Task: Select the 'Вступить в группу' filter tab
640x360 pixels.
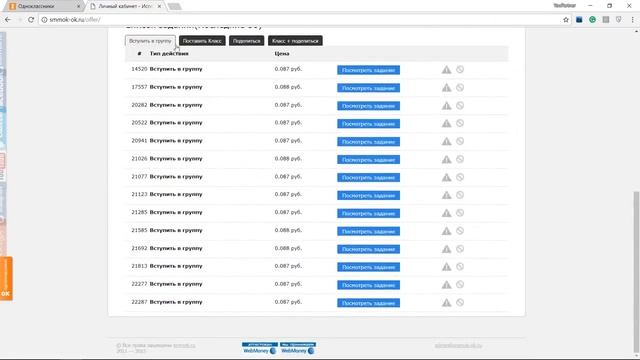Action: 150,41
